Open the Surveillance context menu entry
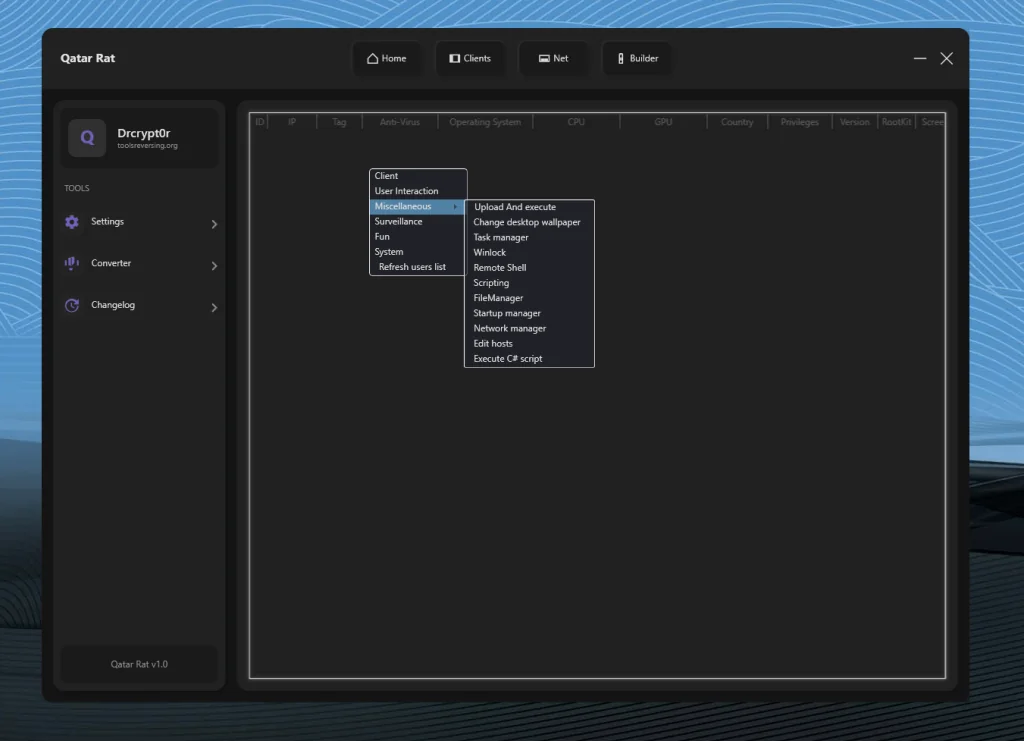The height and width of the screenshot is (741, 1024). click(x=398, y=222)
